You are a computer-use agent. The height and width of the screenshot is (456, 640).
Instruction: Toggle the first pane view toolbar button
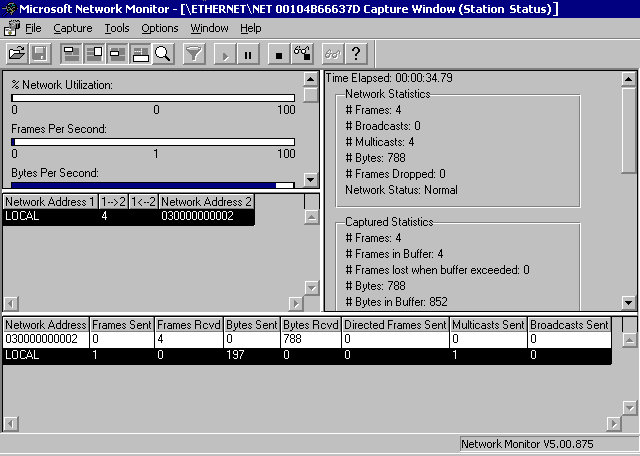pyautogui.click(x=73, y=53)
